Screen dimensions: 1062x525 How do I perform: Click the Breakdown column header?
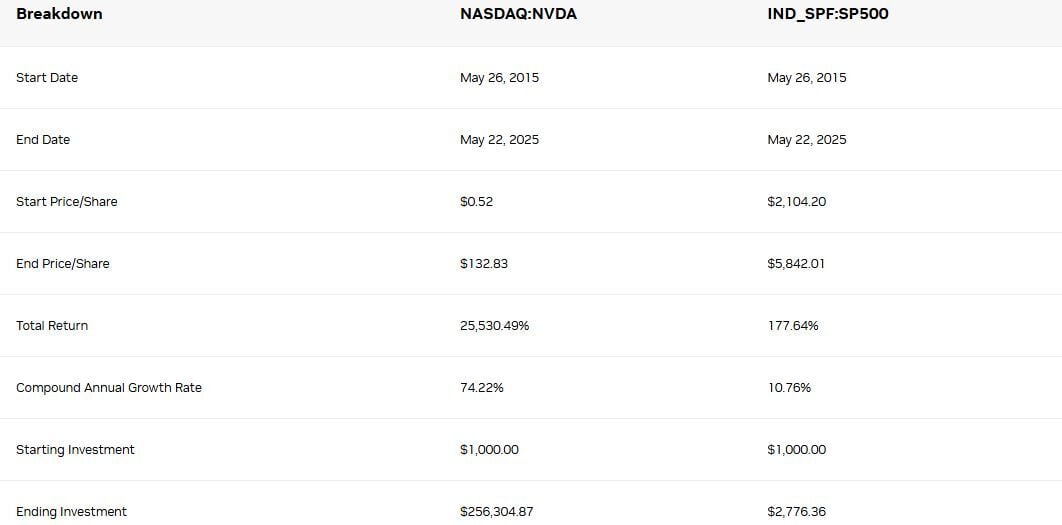(x=59, y=14)
